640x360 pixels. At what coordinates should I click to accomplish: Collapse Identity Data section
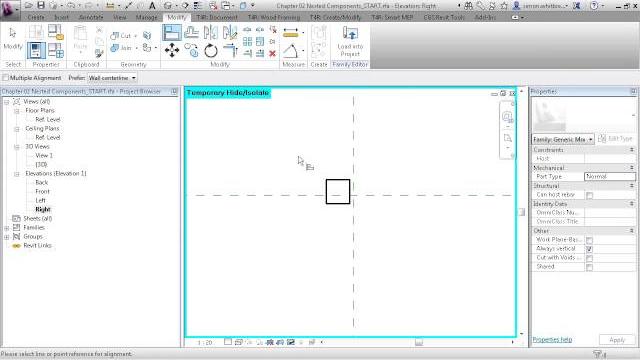click(631, 204)
